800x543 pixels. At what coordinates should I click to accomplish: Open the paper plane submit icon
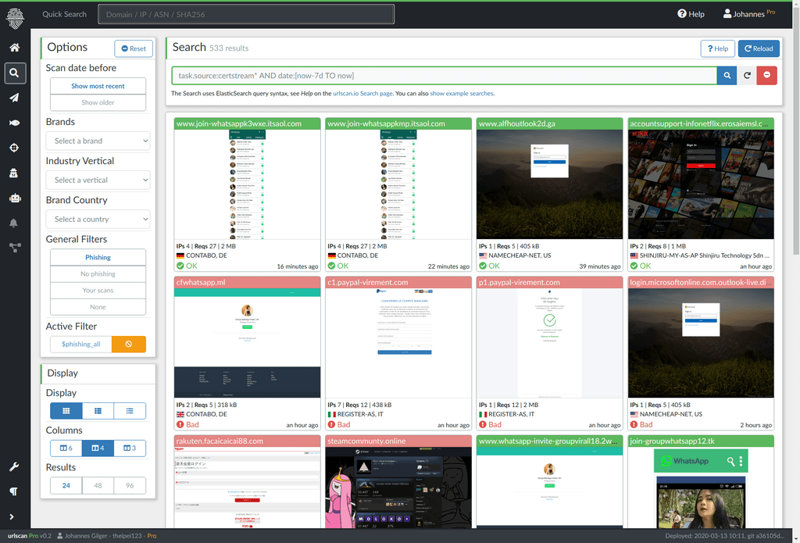14,97
